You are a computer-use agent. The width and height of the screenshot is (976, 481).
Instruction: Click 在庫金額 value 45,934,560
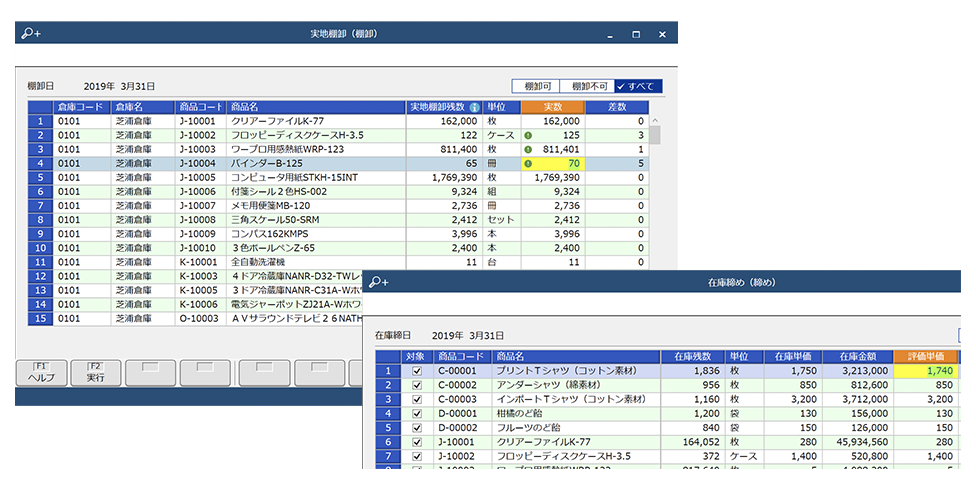tap(863, 442)
